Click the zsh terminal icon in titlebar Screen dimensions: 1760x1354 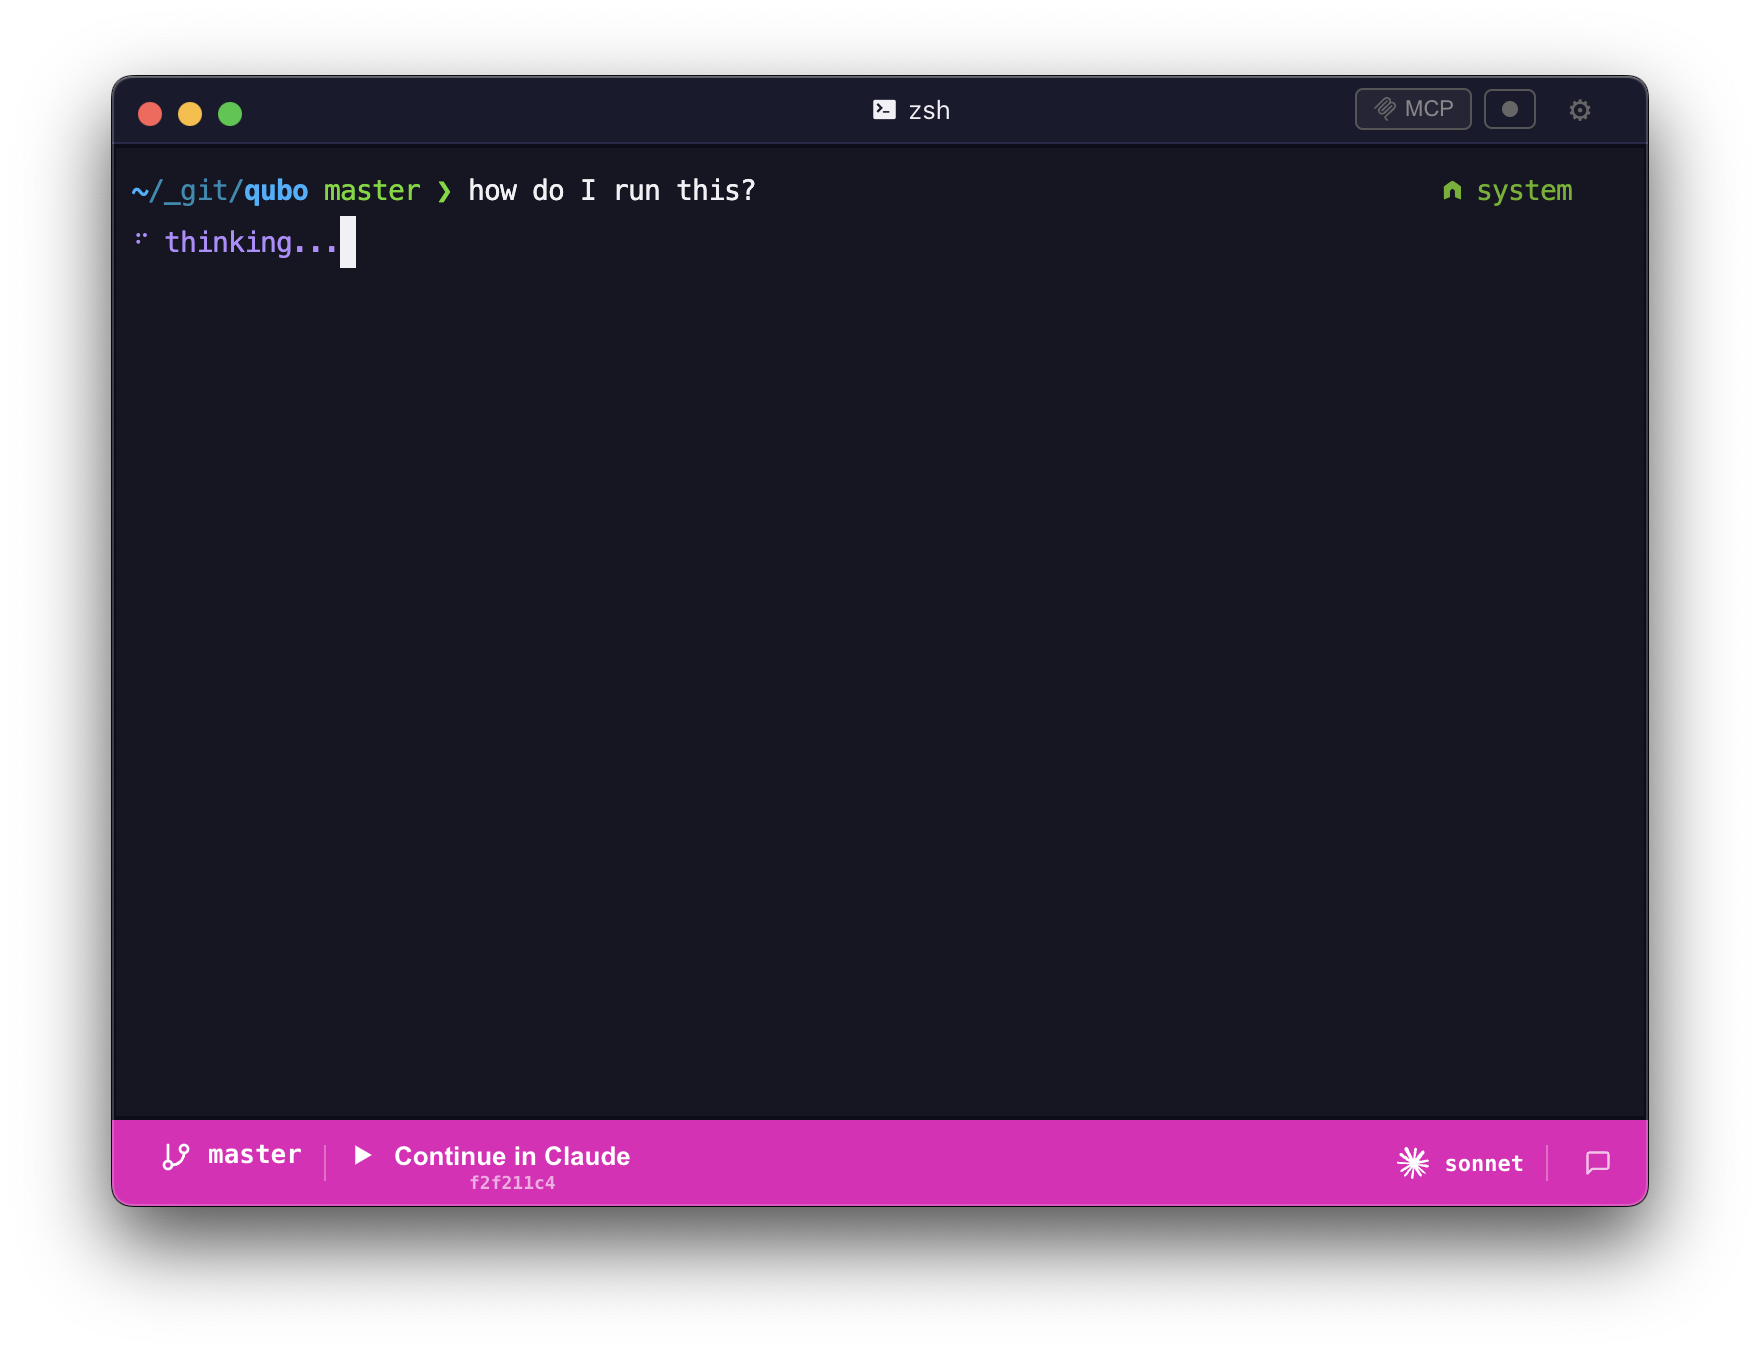884,109
